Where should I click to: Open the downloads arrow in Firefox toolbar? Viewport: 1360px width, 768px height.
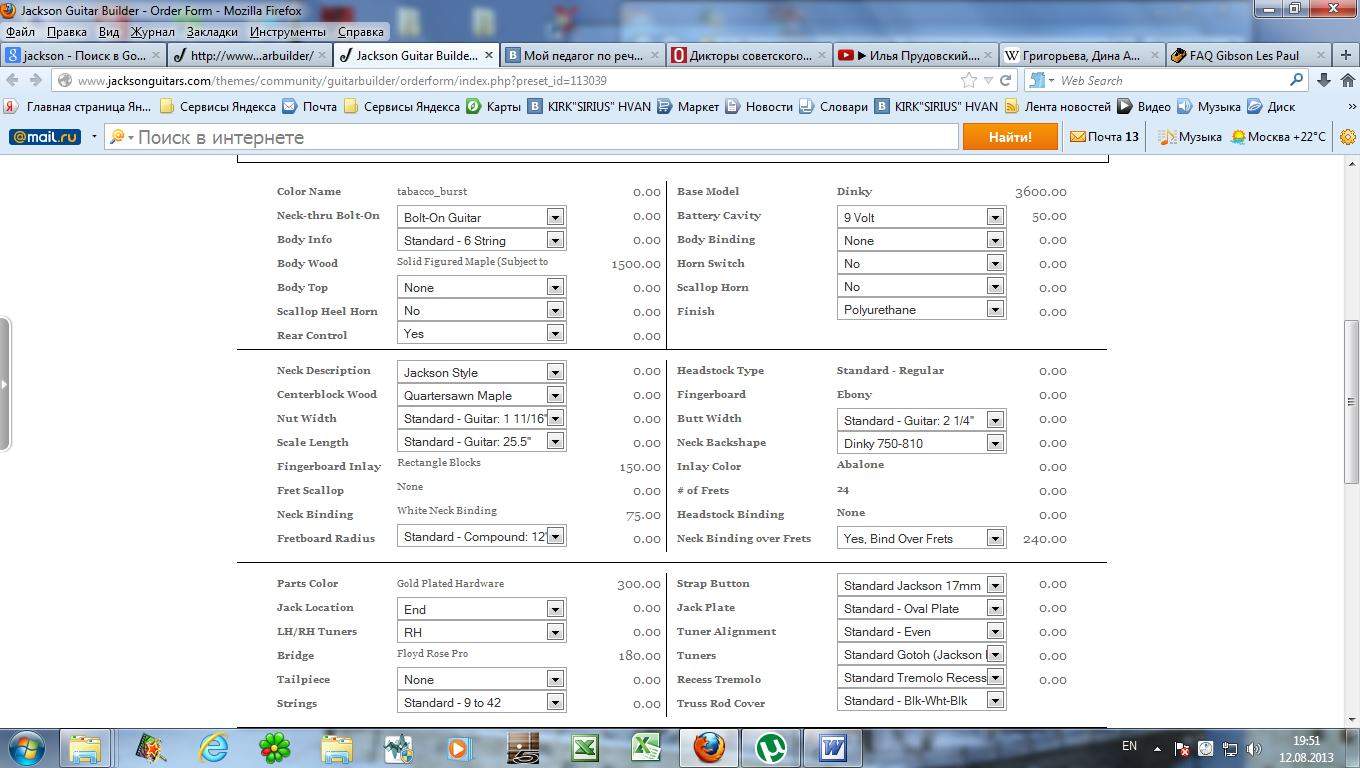pos(1324,81)
